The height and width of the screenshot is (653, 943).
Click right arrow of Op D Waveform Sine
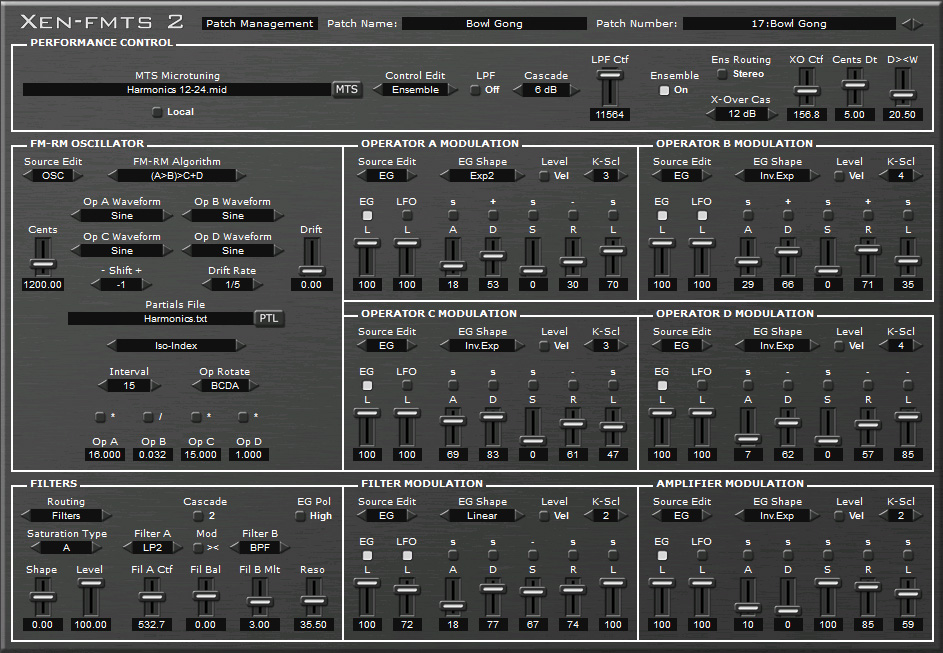(x=278, y=251)
